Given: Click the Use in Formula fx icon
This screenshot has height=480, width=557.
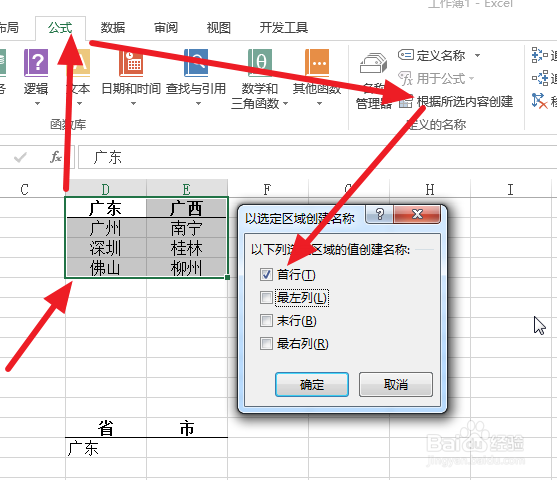Looking at the screenshot, I should point(405,79).
